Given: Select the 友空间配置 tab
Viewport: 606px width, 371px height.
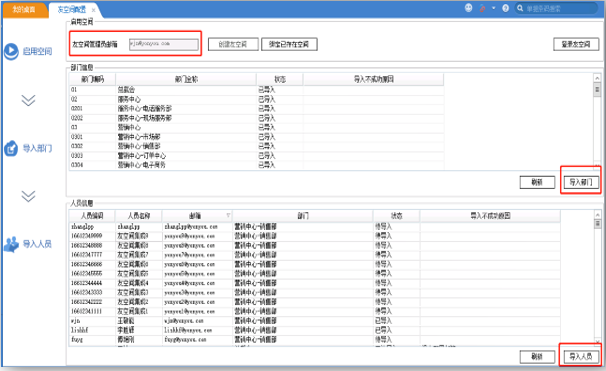Looking at the screenshot, I should pyautogui.click(x=71, y=10).
